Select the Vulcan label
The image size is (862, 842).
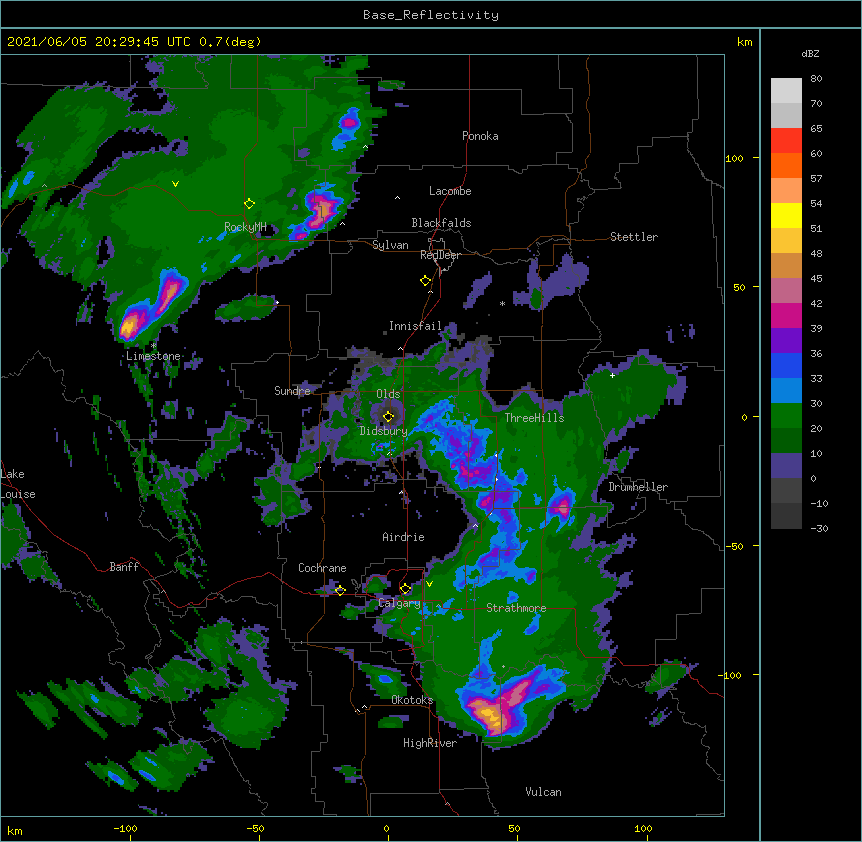543,792
